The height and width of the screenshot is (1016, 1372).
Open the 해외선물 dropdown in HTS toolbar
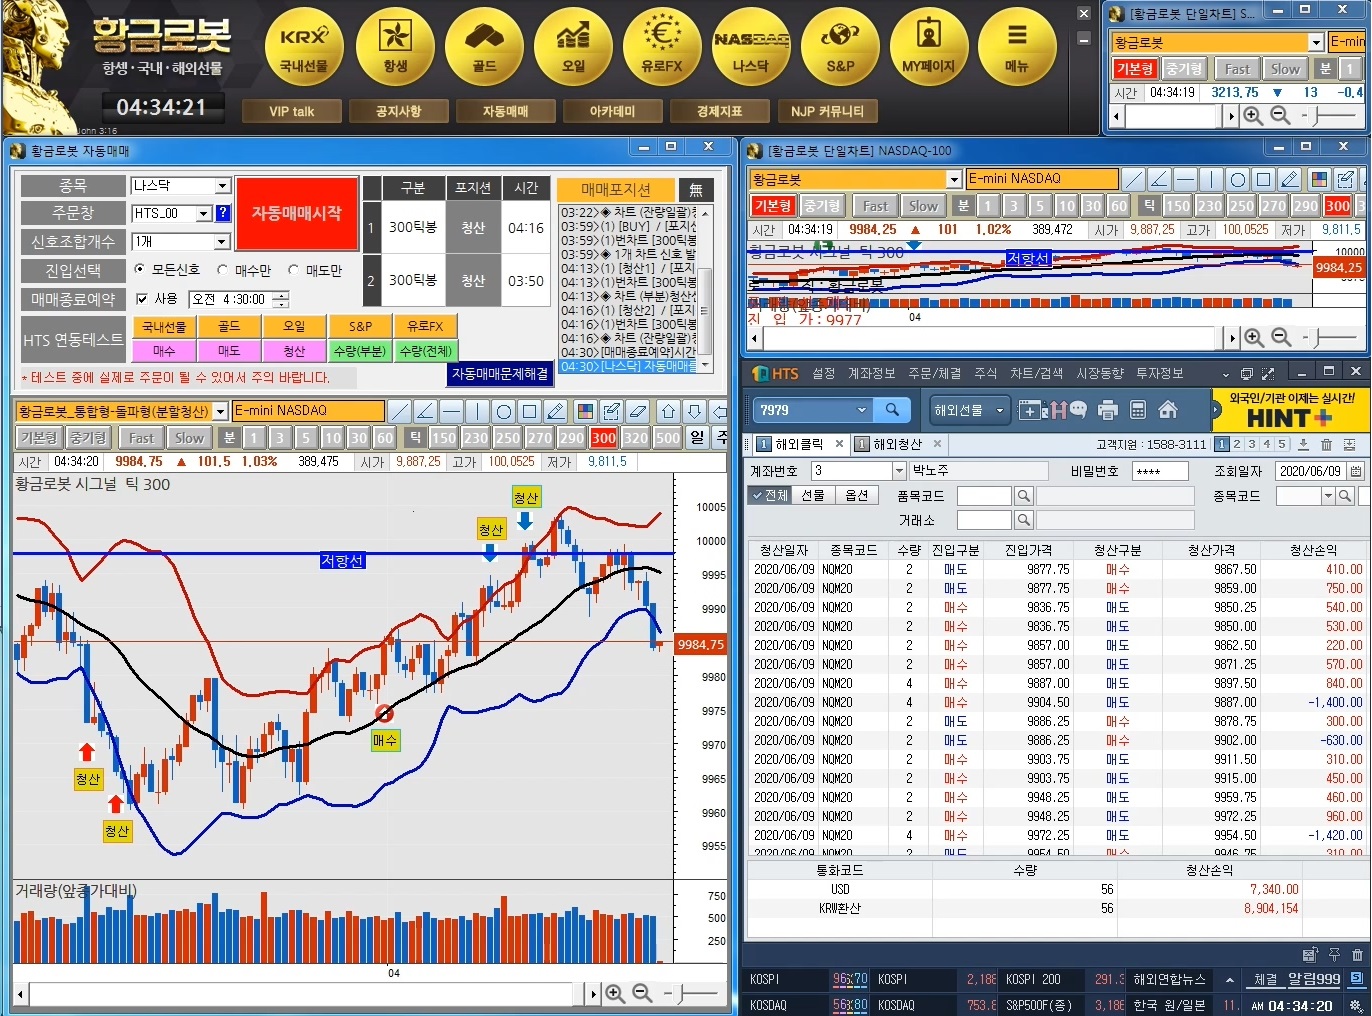coord(968,410)
